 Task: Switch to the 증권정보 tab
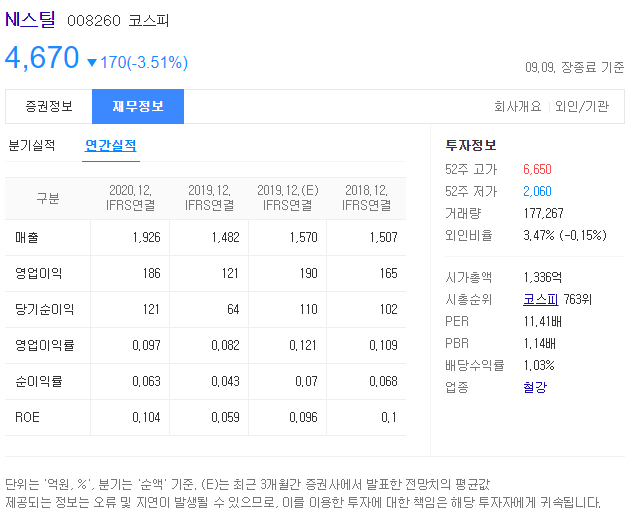(49, 106)
